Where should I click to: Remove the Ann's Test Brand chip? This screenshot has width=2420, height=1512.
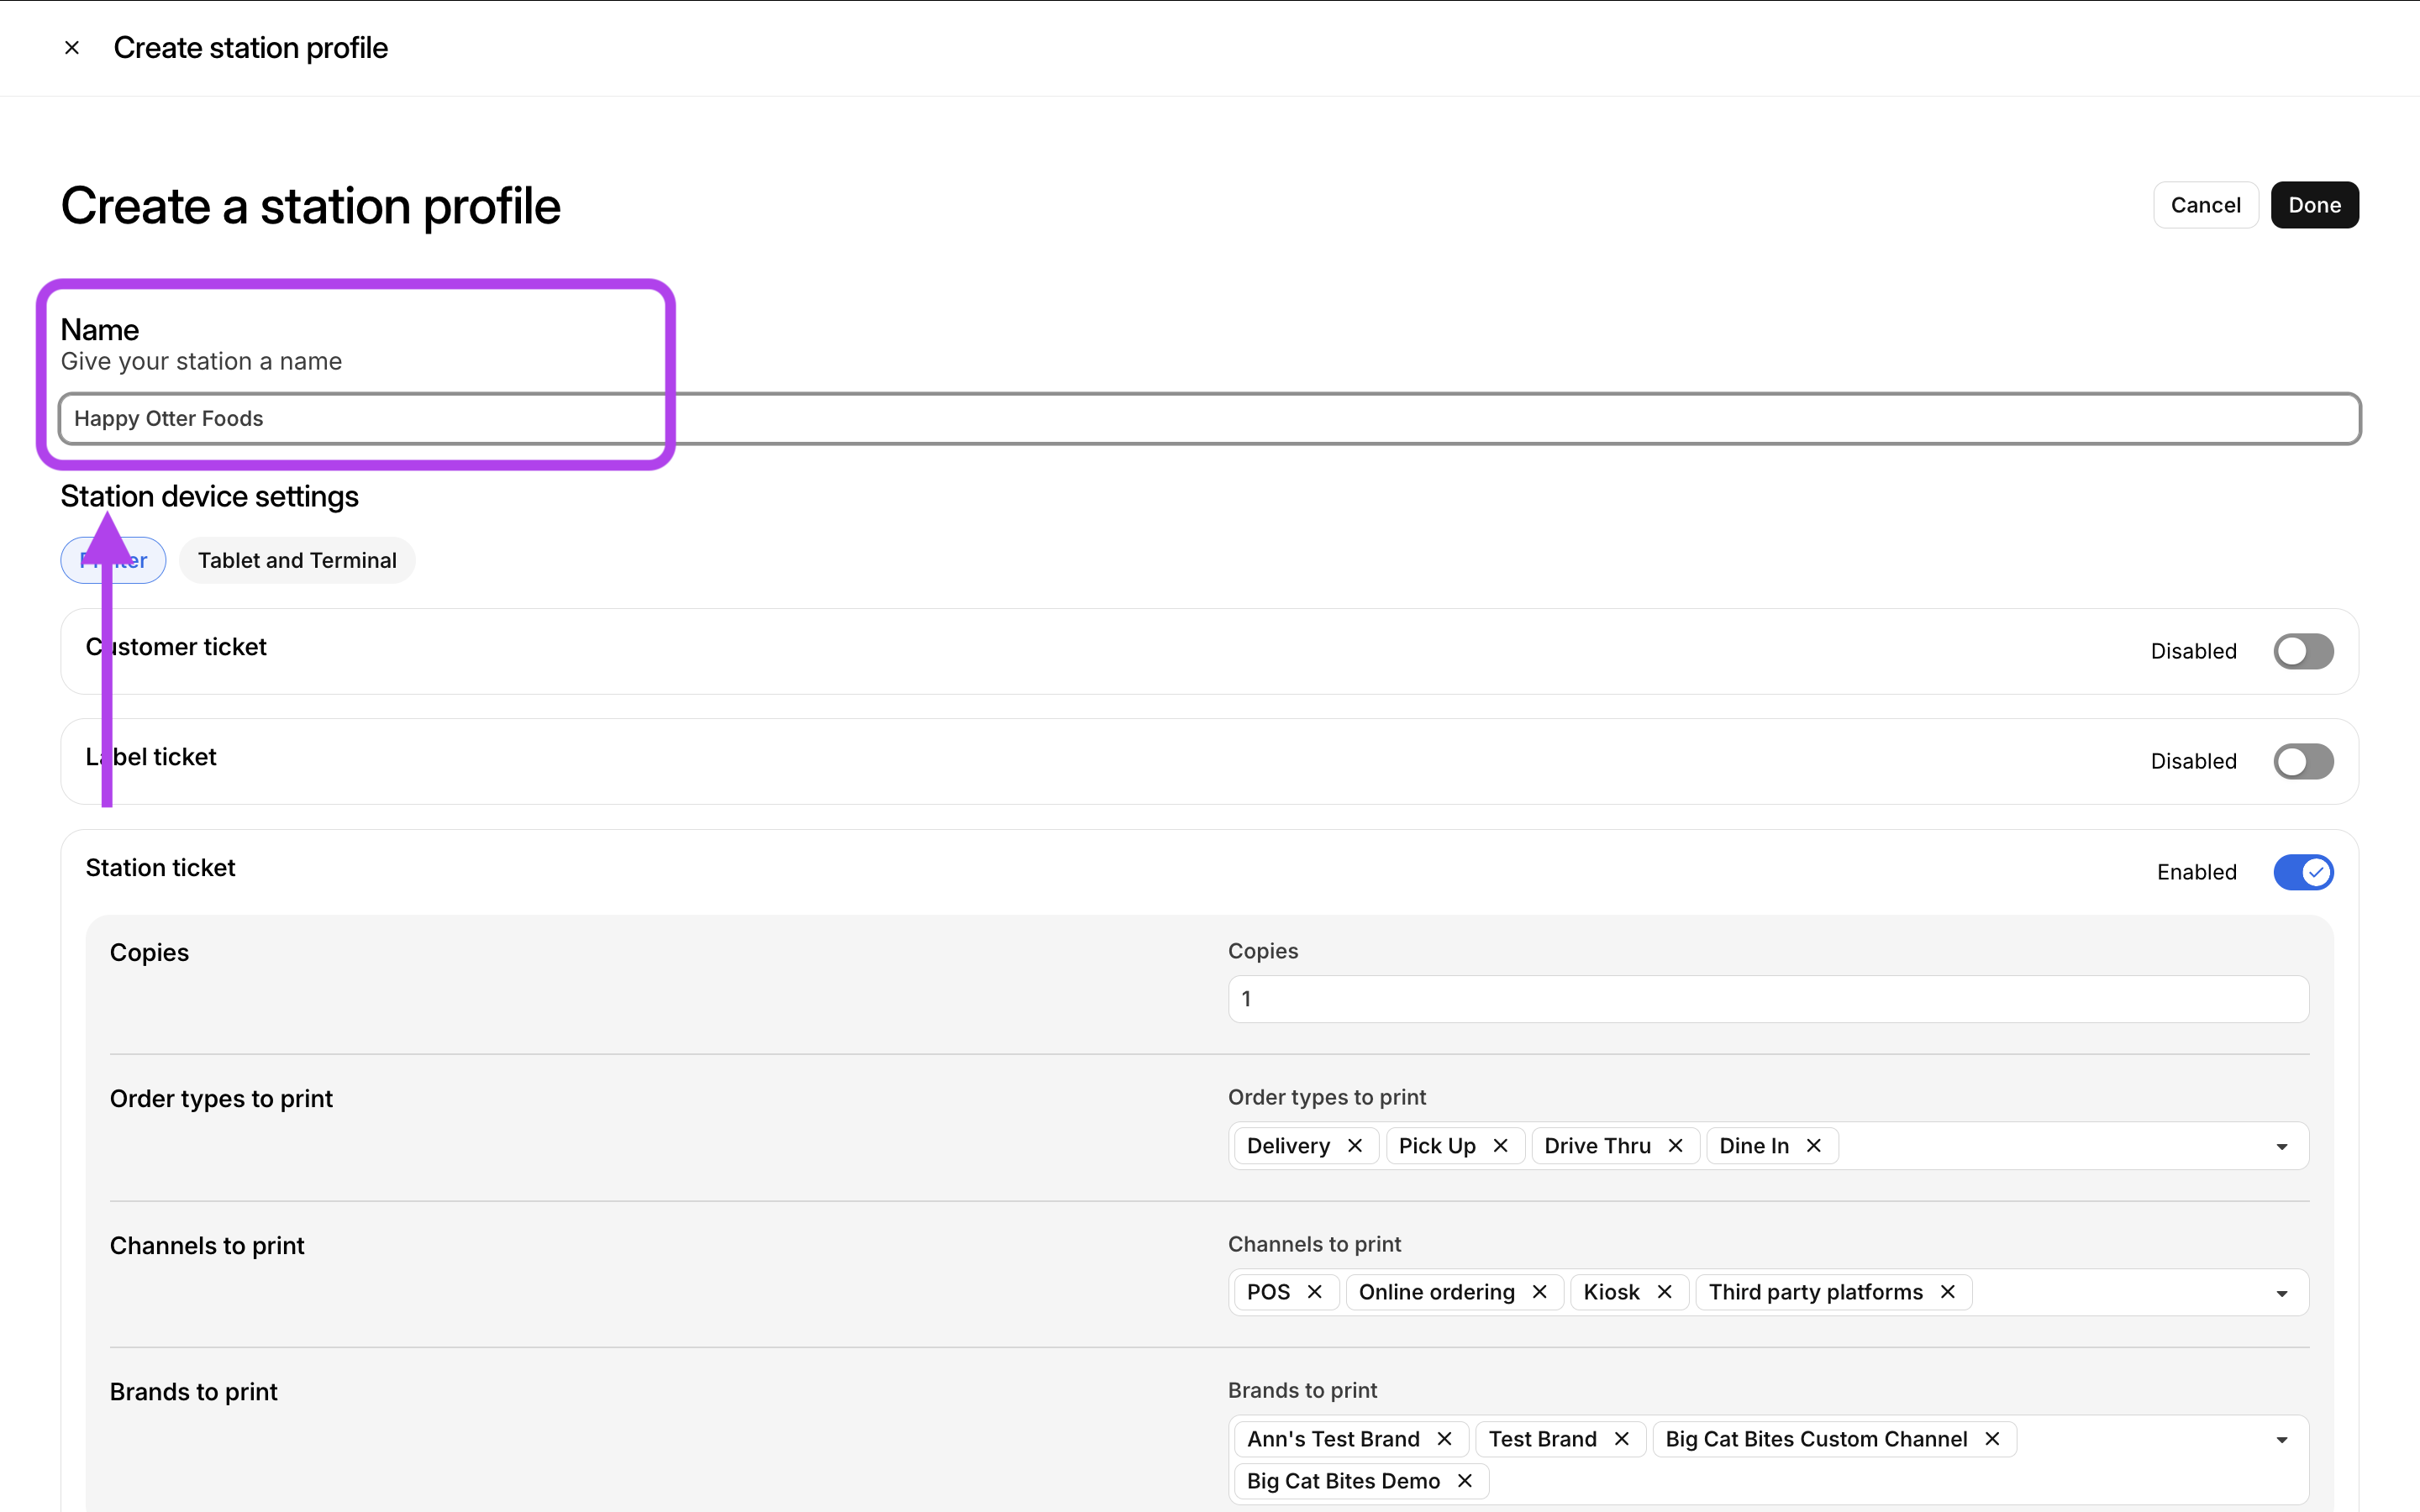click(x=1444, y=1438)
